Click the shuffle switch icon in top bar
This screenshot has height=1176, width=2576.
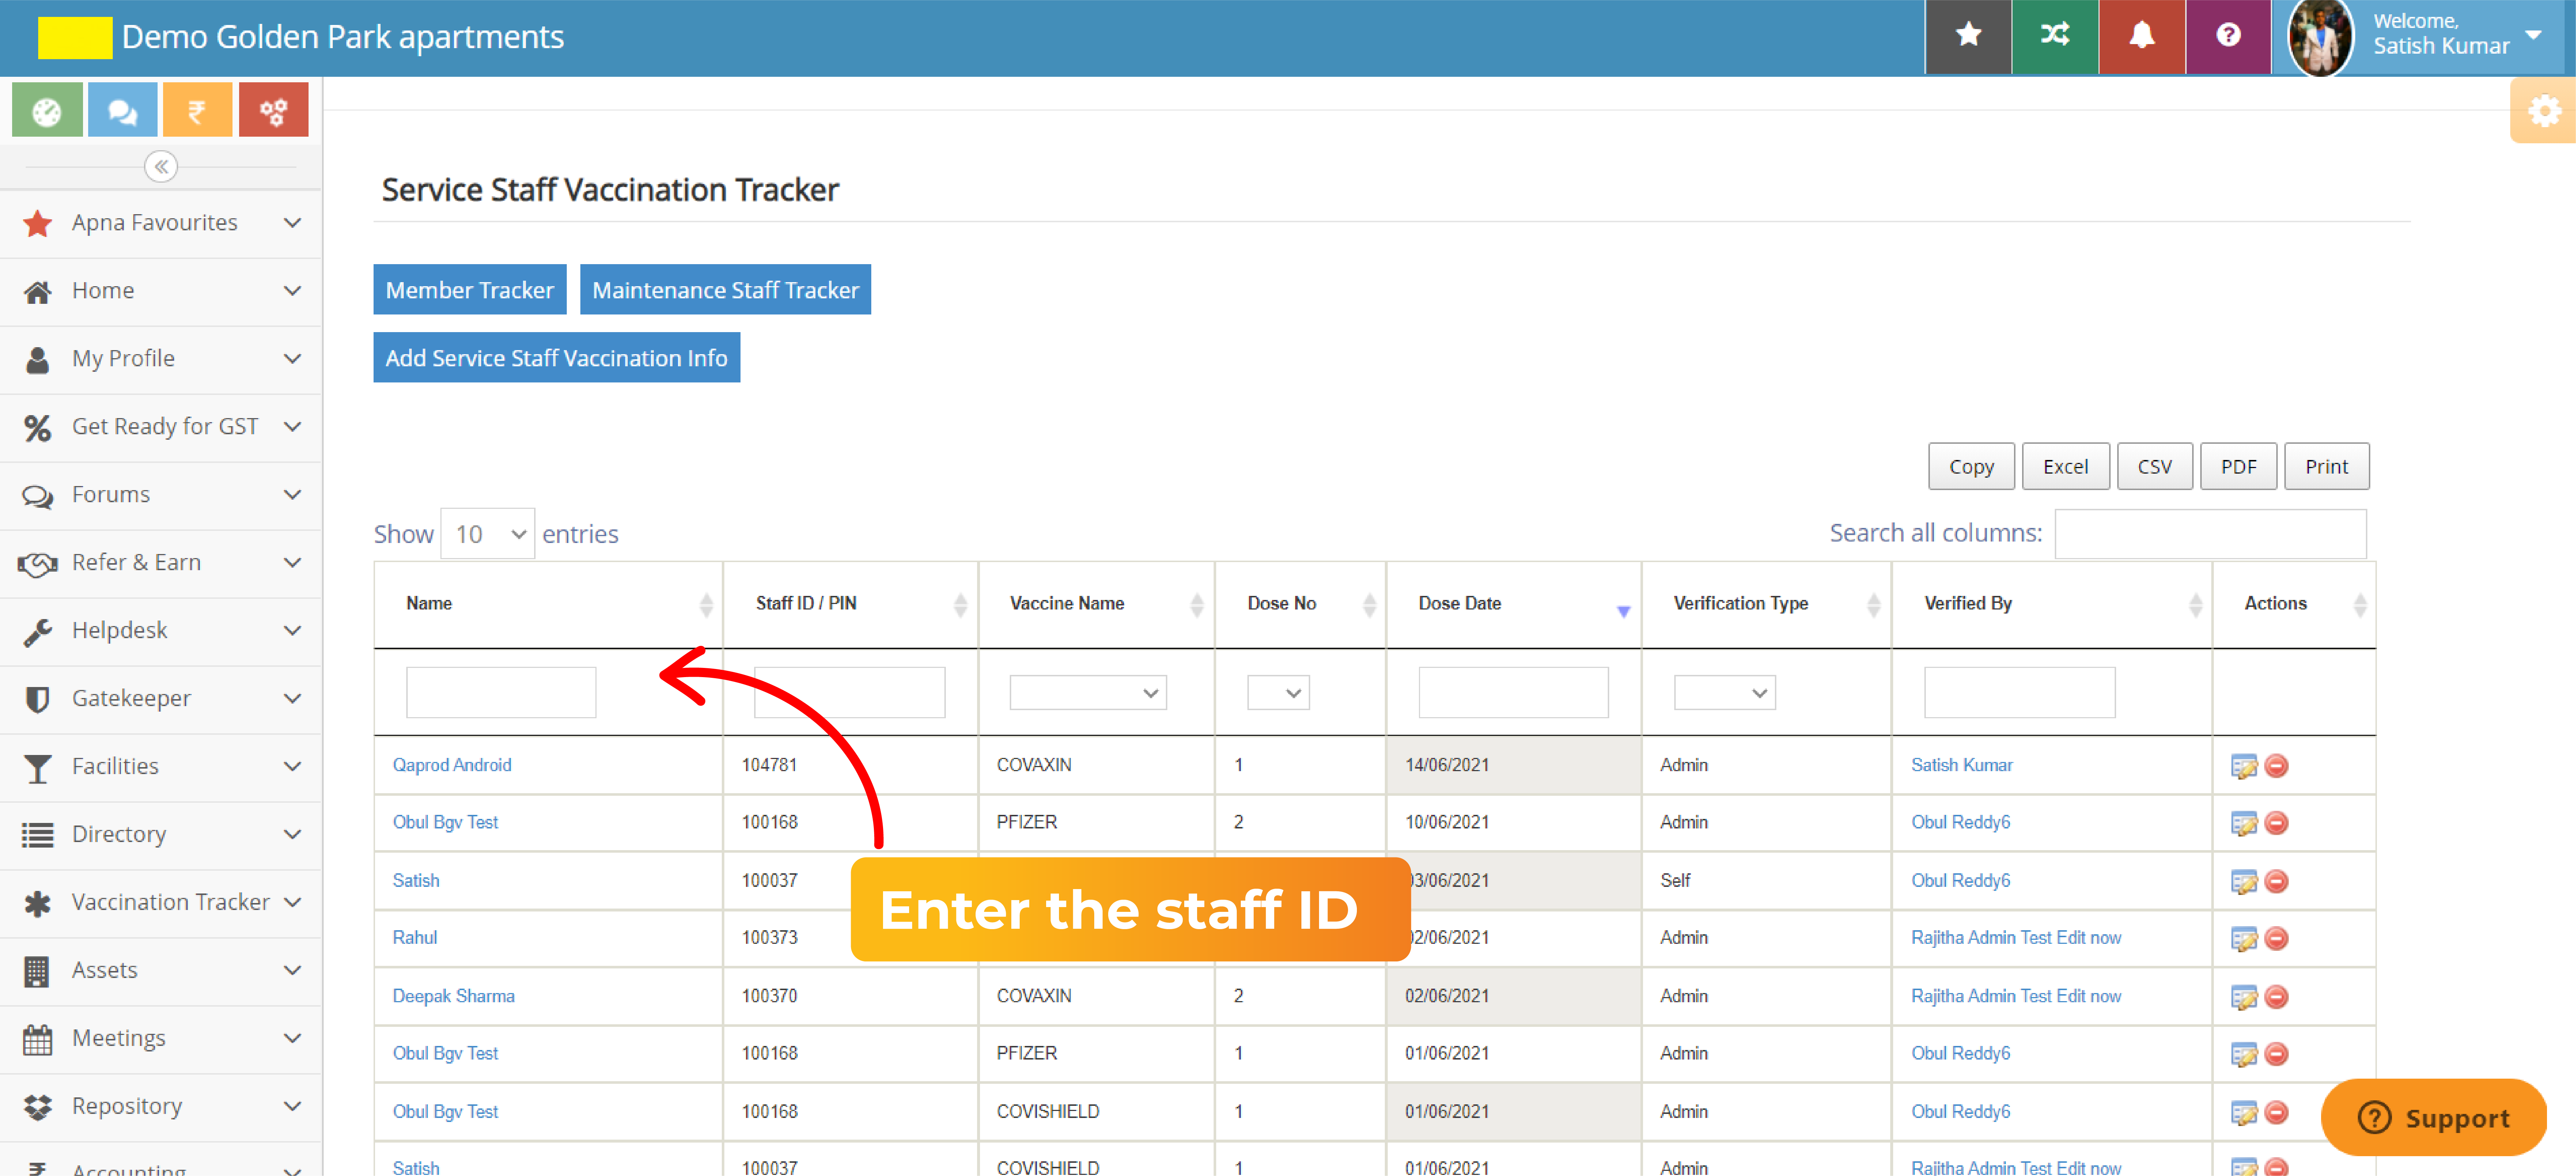click(2055, 36)
